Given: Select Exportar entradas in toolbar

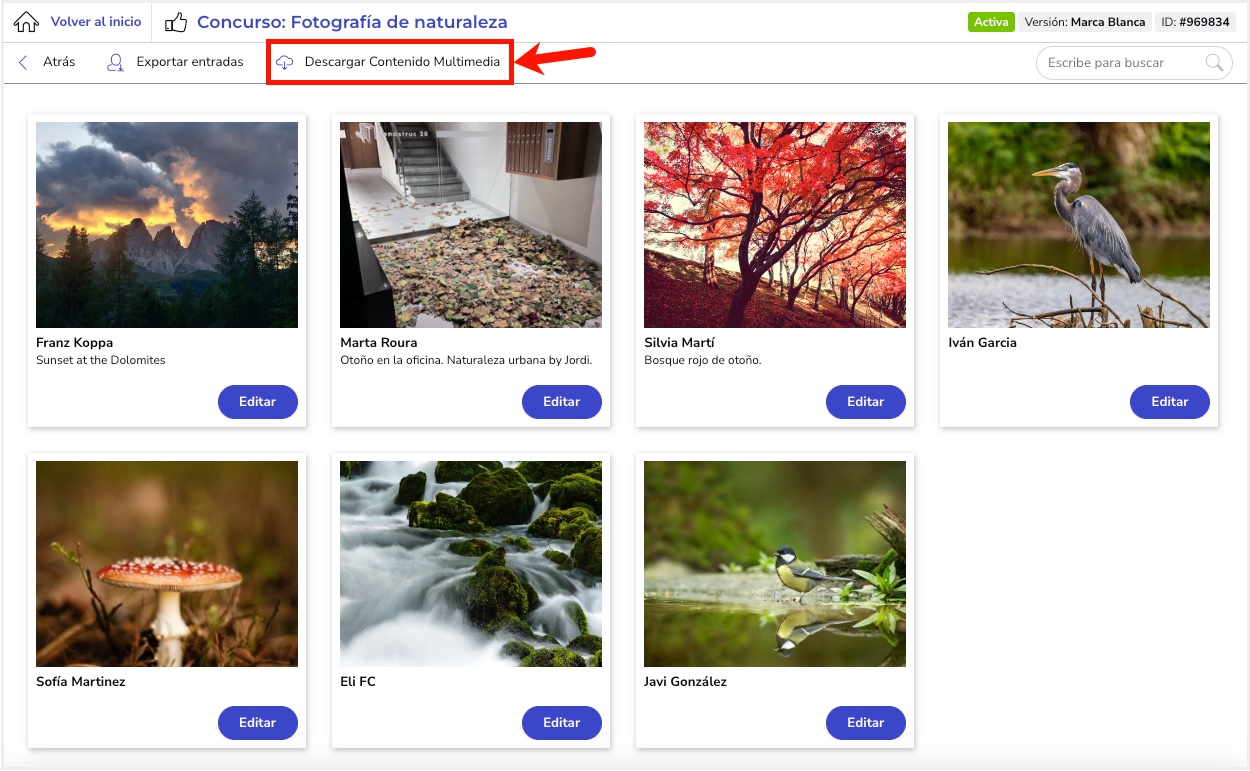Looking at the screenshot, I should tap(190, 62).
